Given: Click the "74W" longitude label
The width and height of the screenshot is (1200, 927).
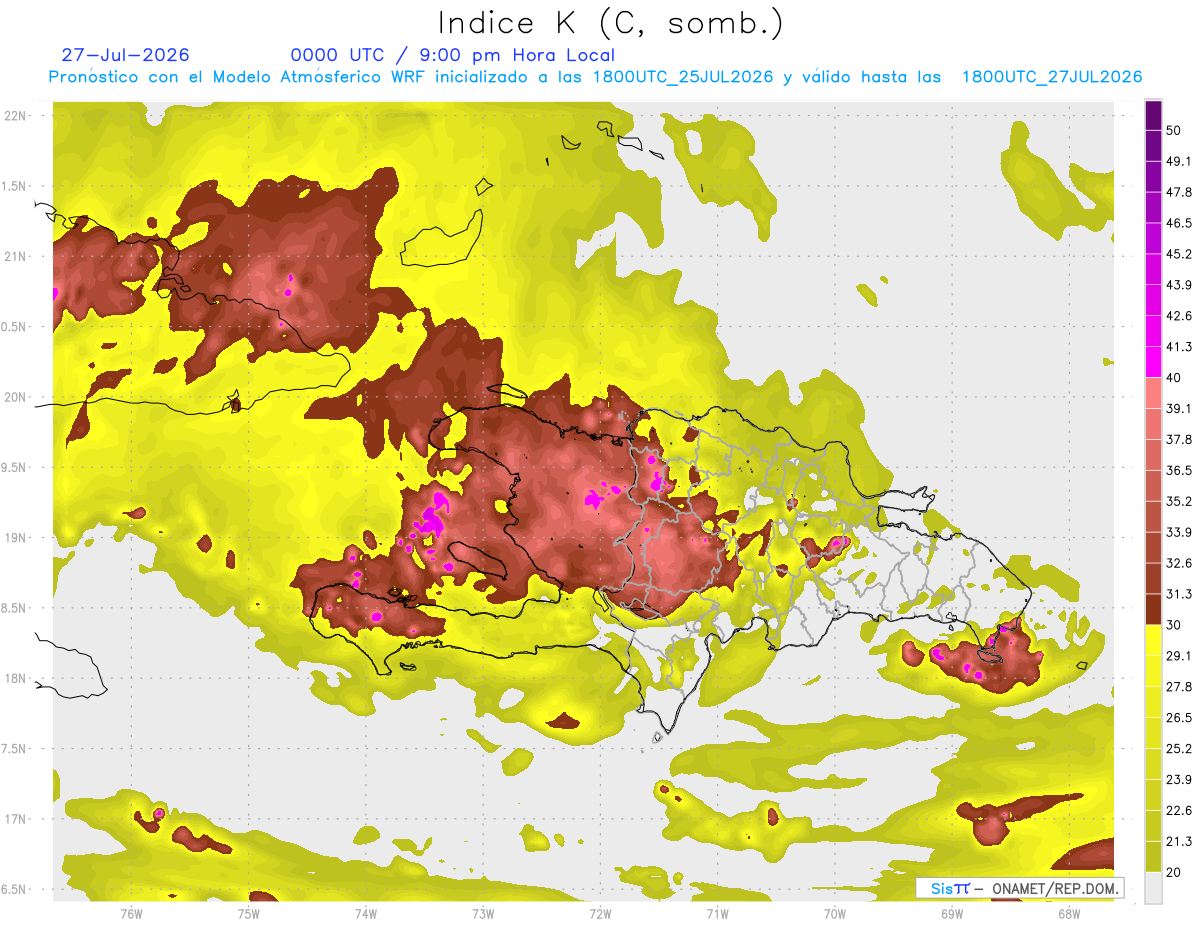Looking at the screenshot, I should point(366,913).
